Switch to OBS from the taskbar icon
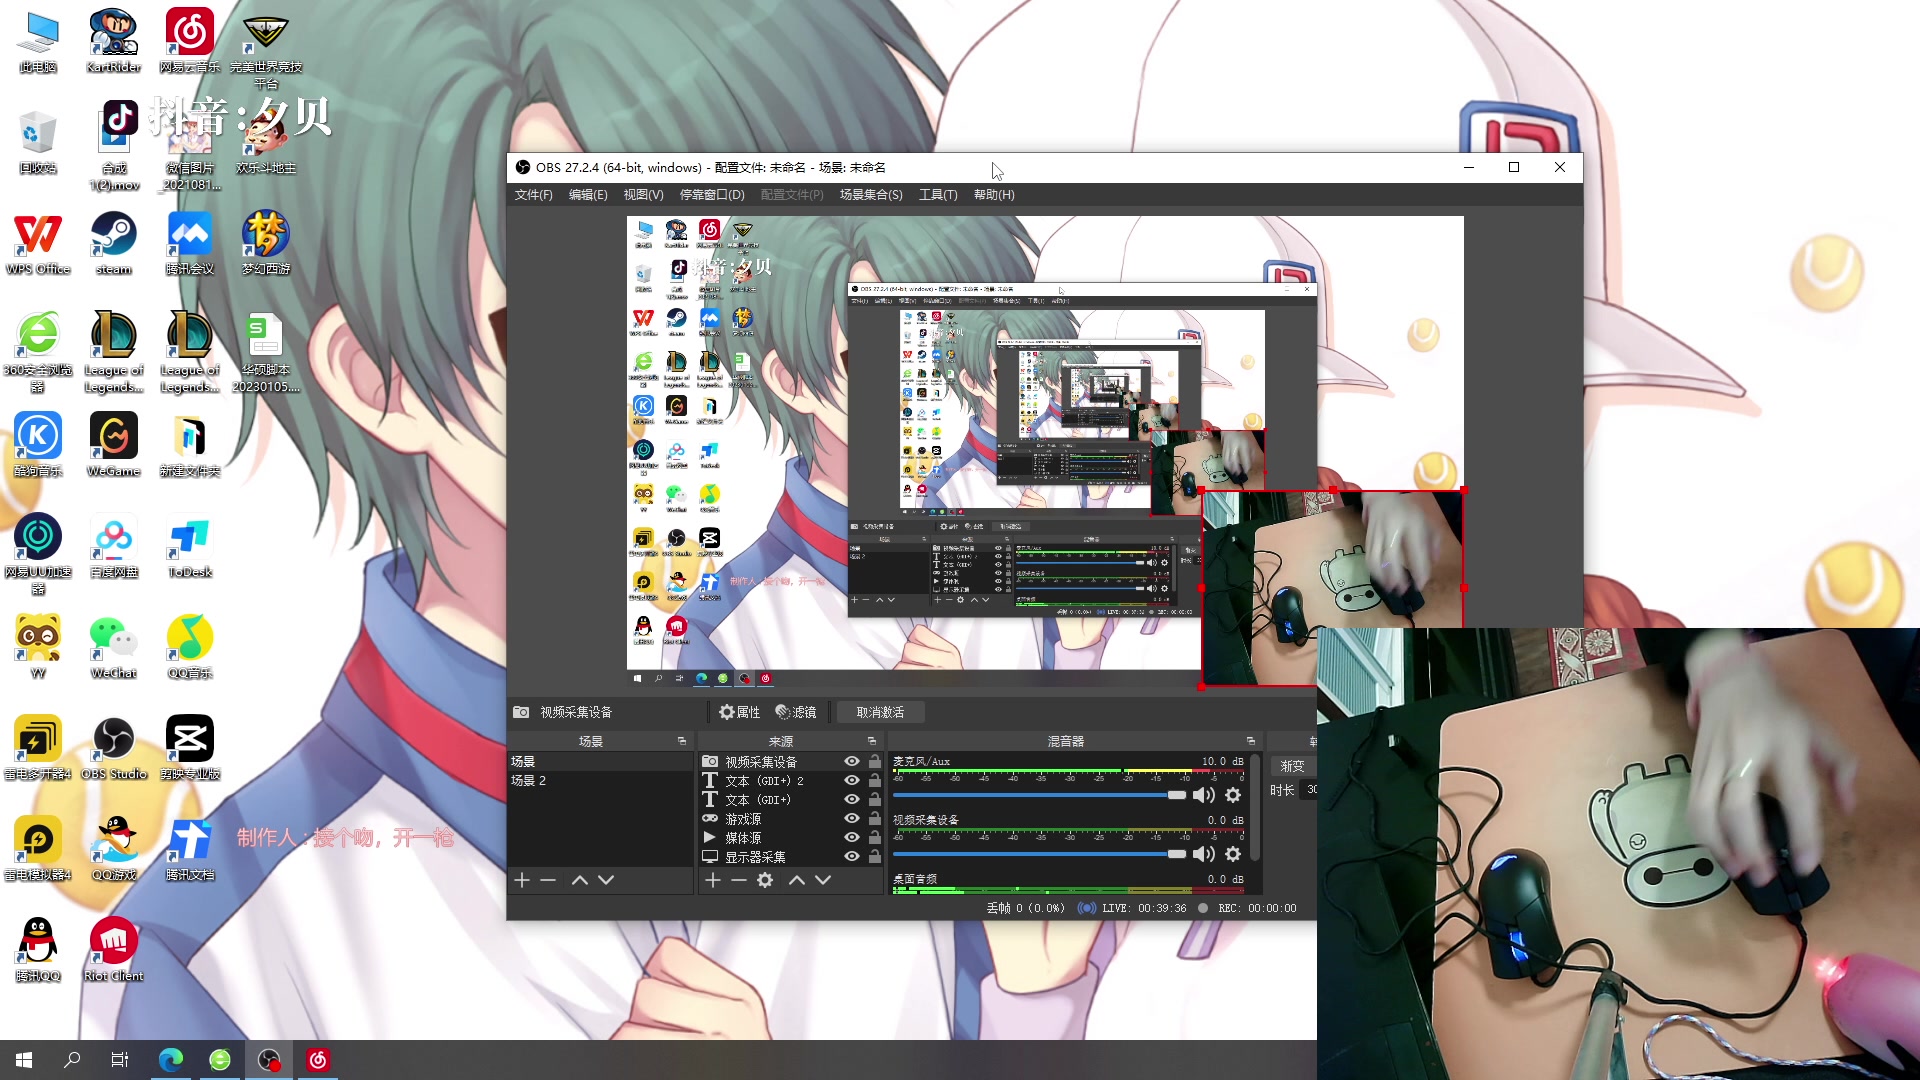Viewport: 1920px width, 1080px height. [269, 1060]
